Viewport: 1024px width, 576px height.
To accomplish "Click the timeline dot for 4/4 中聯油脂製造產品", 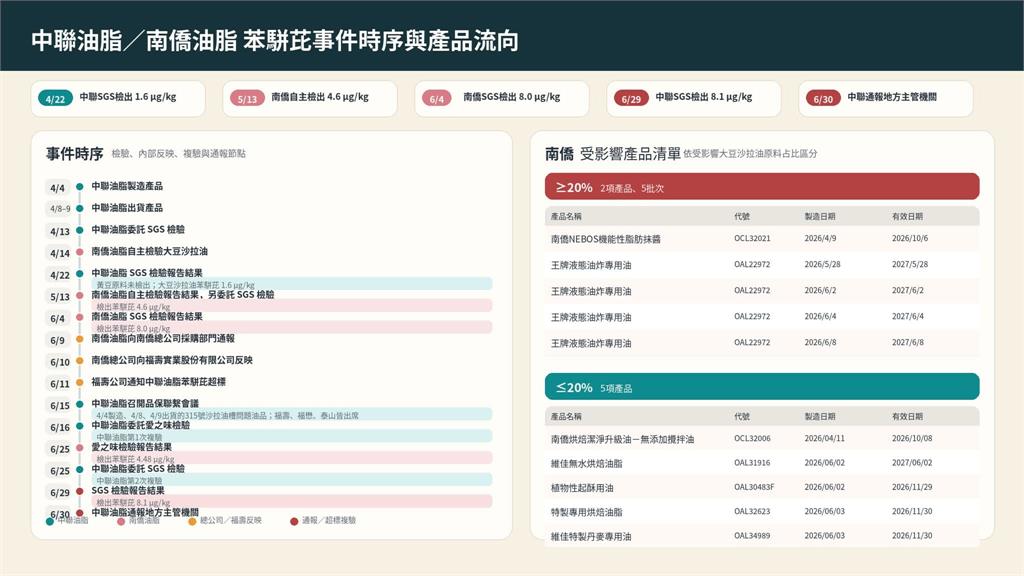I will [80, 187].
